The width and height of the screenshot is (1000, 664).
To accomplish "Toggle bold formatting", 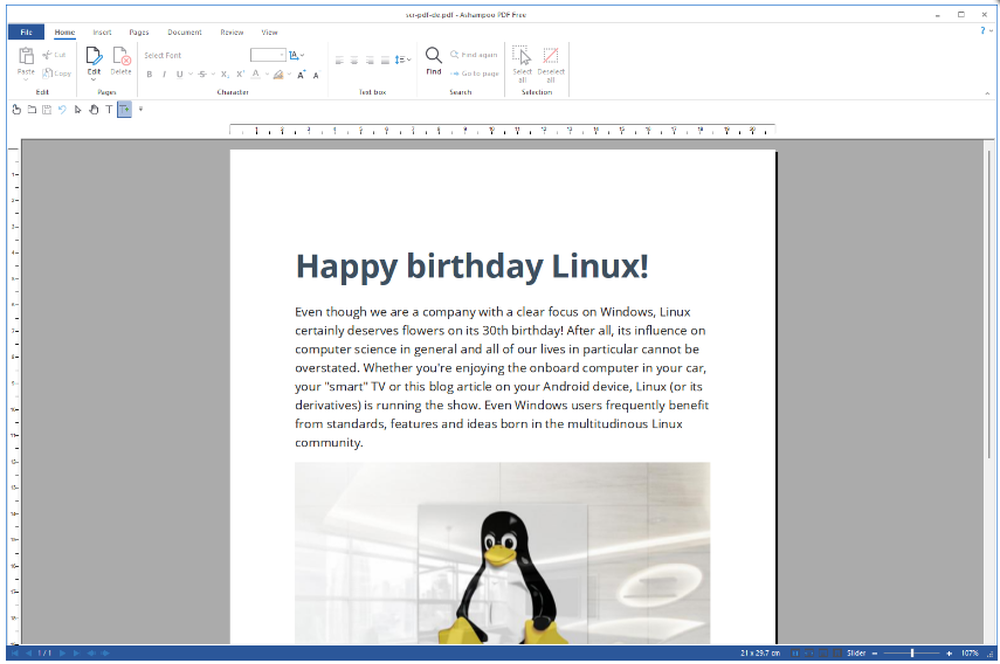I will (x=149, y=73).
